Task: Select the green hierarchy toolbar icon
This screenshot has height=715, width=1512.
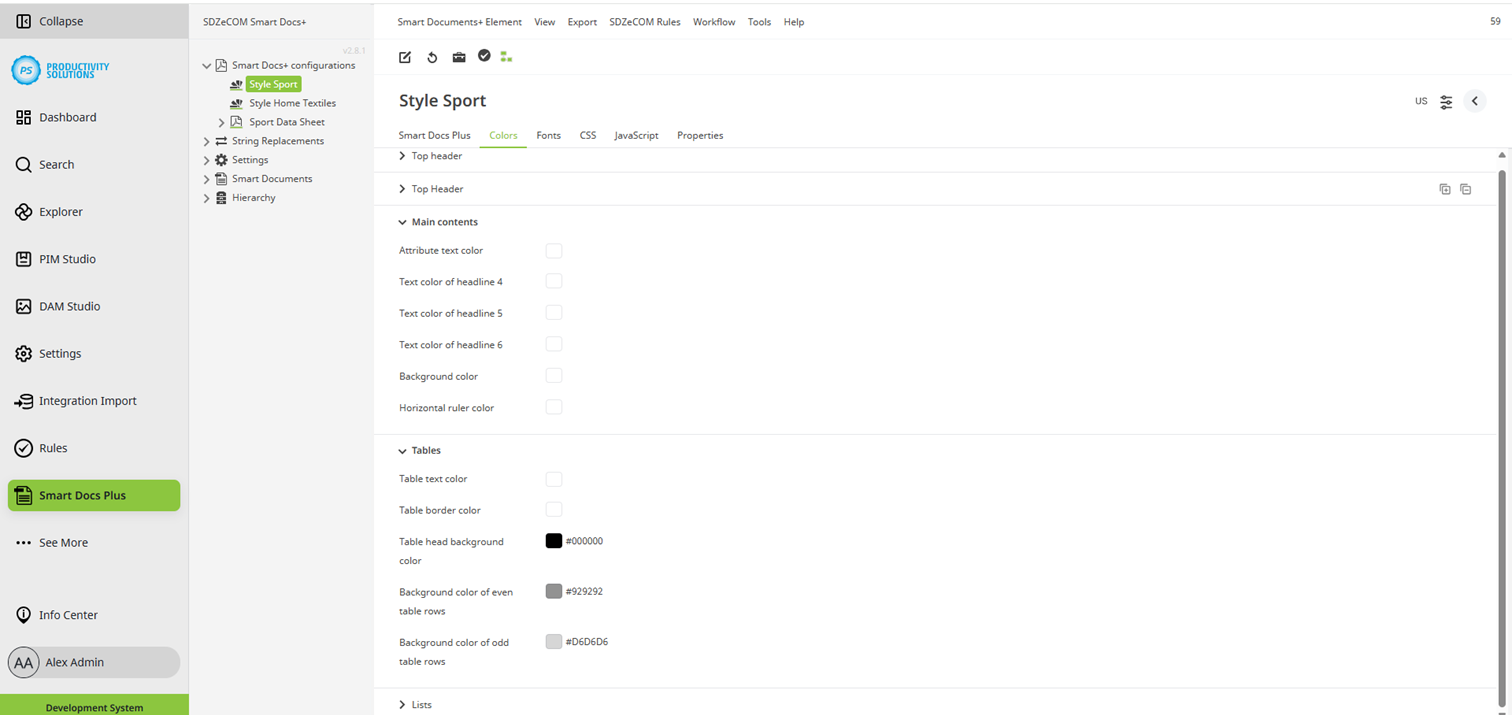Action: tap(506, 57)
